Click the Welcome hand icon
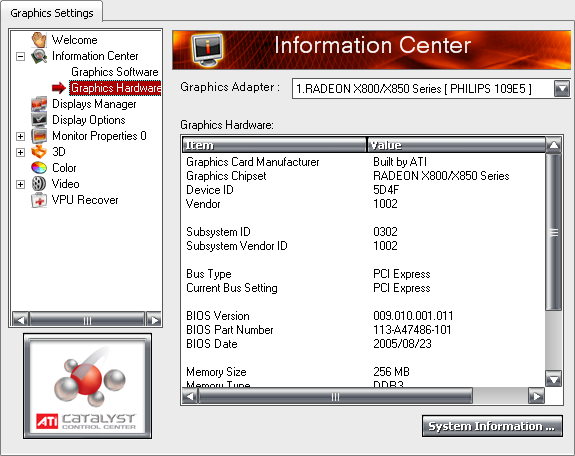 [x=39, y=40]
